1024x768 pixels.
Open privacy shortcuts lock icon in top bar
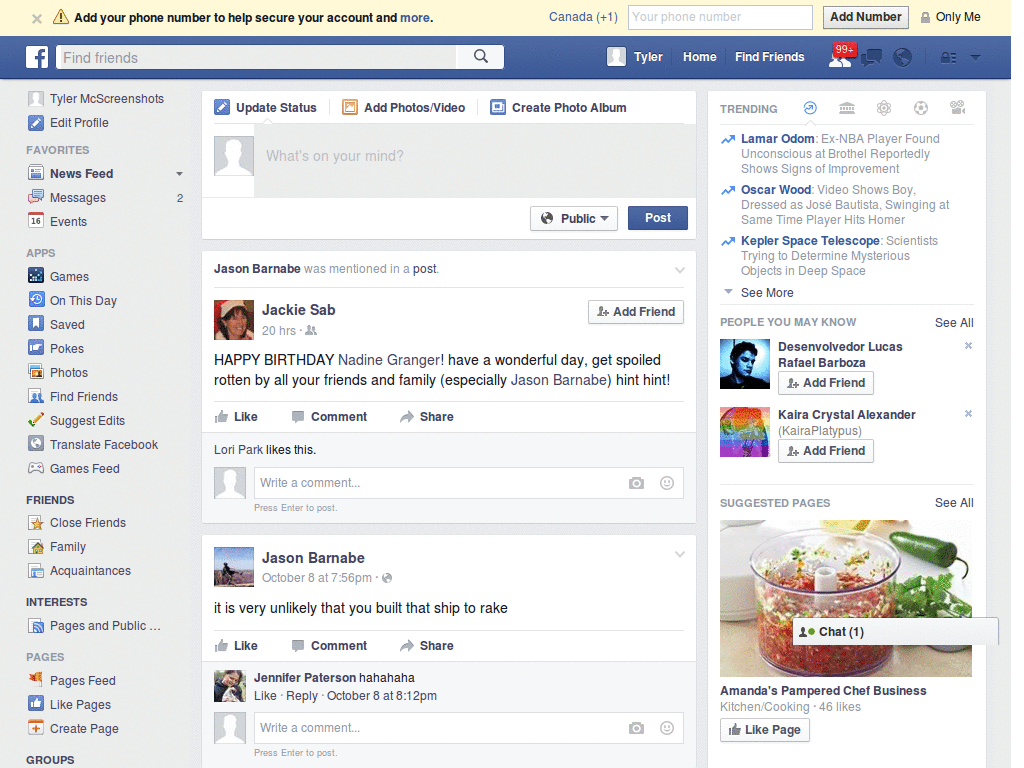(x=948, y=57)
